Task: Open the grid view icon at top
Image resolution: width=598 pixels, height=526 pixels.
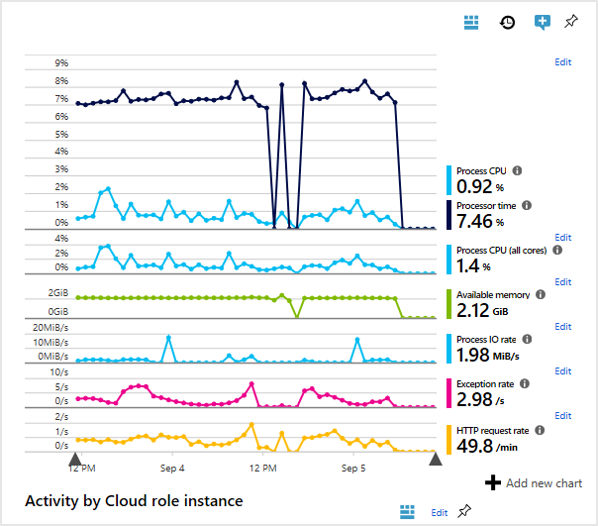Action: click(x=471, y=23)
